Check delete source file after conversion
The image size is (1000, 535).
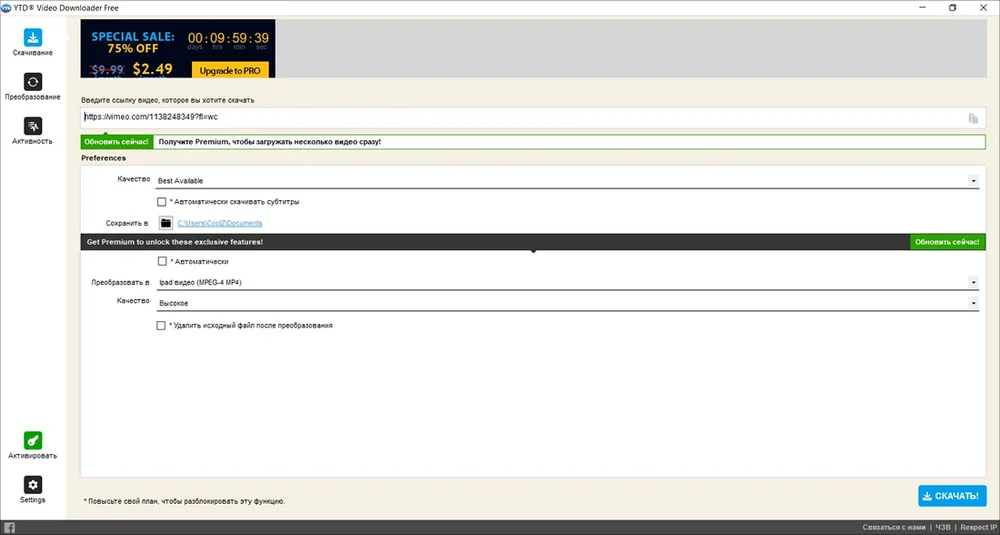pyautogui.click(x=162, y=326)
